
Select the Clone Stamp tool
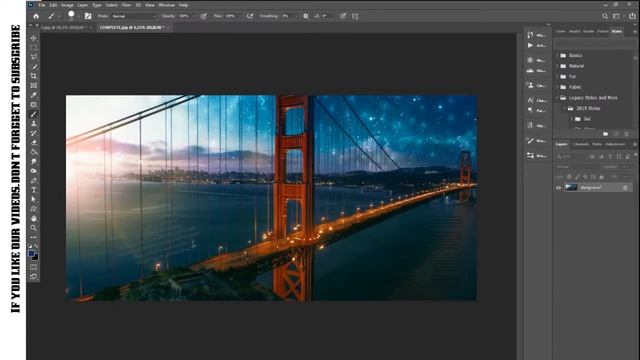coord(34,123)
